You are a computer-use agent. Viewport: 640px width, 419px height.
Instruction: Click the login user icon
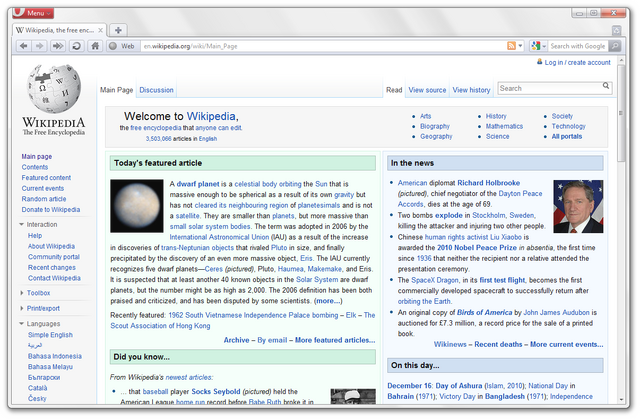tap(540, 62)
